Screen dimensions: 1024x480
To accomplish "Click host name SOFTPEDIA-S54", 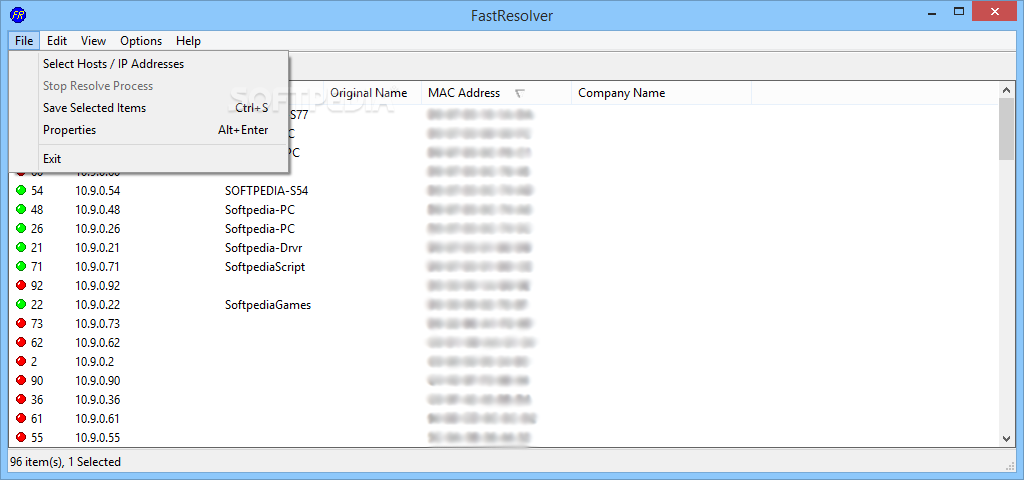I will coord(266,191).
